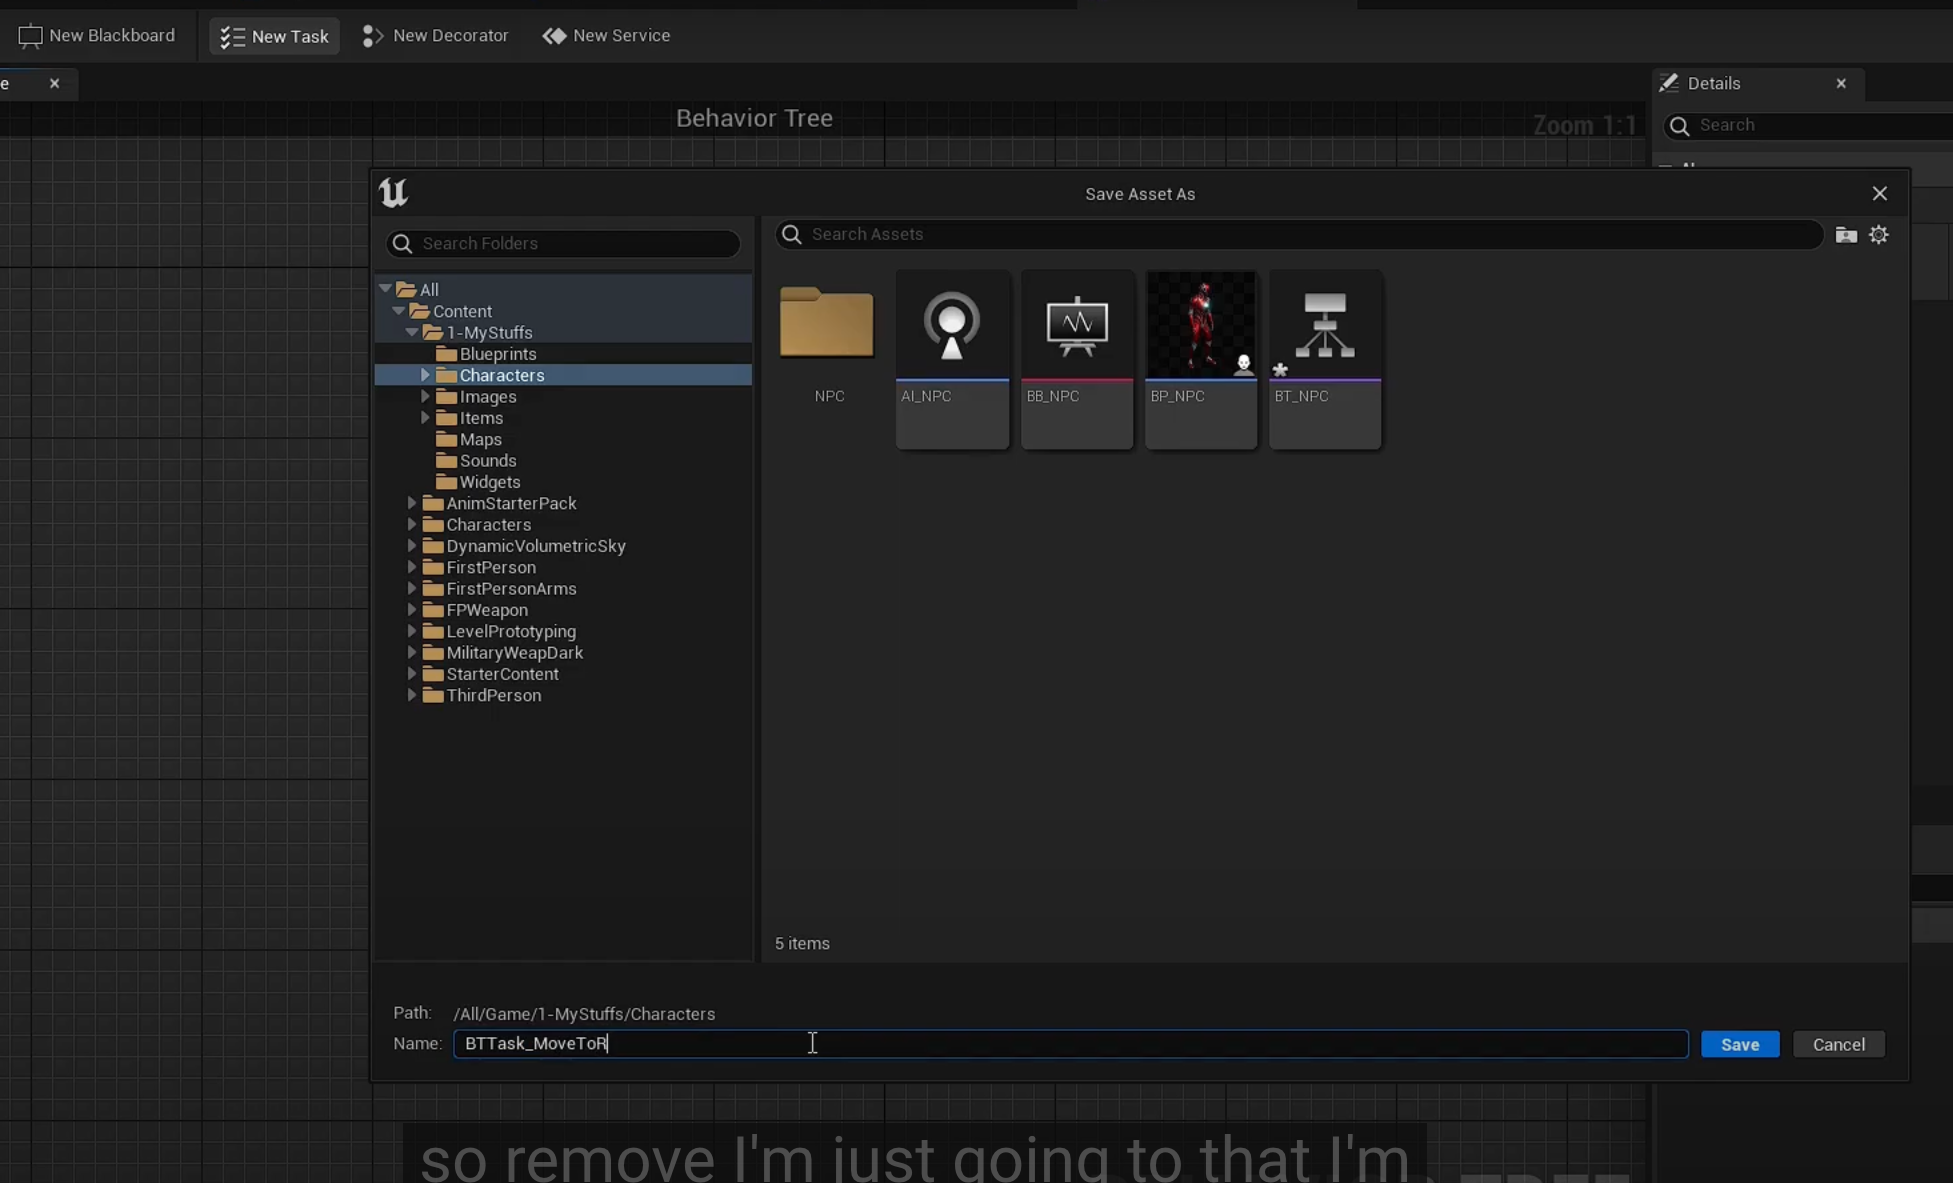Viewport: 1953px width, 1183px height.
Task: Select the BT_NPC asset thumbnail
Action: click(1324, 355)
